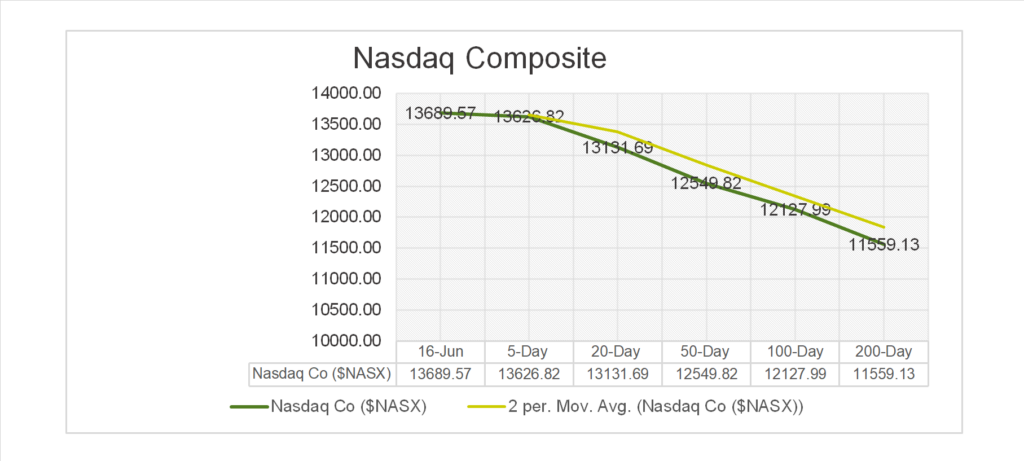Click the 200-Day column header
The image size is (1024, 461).
tap(884, 353)
